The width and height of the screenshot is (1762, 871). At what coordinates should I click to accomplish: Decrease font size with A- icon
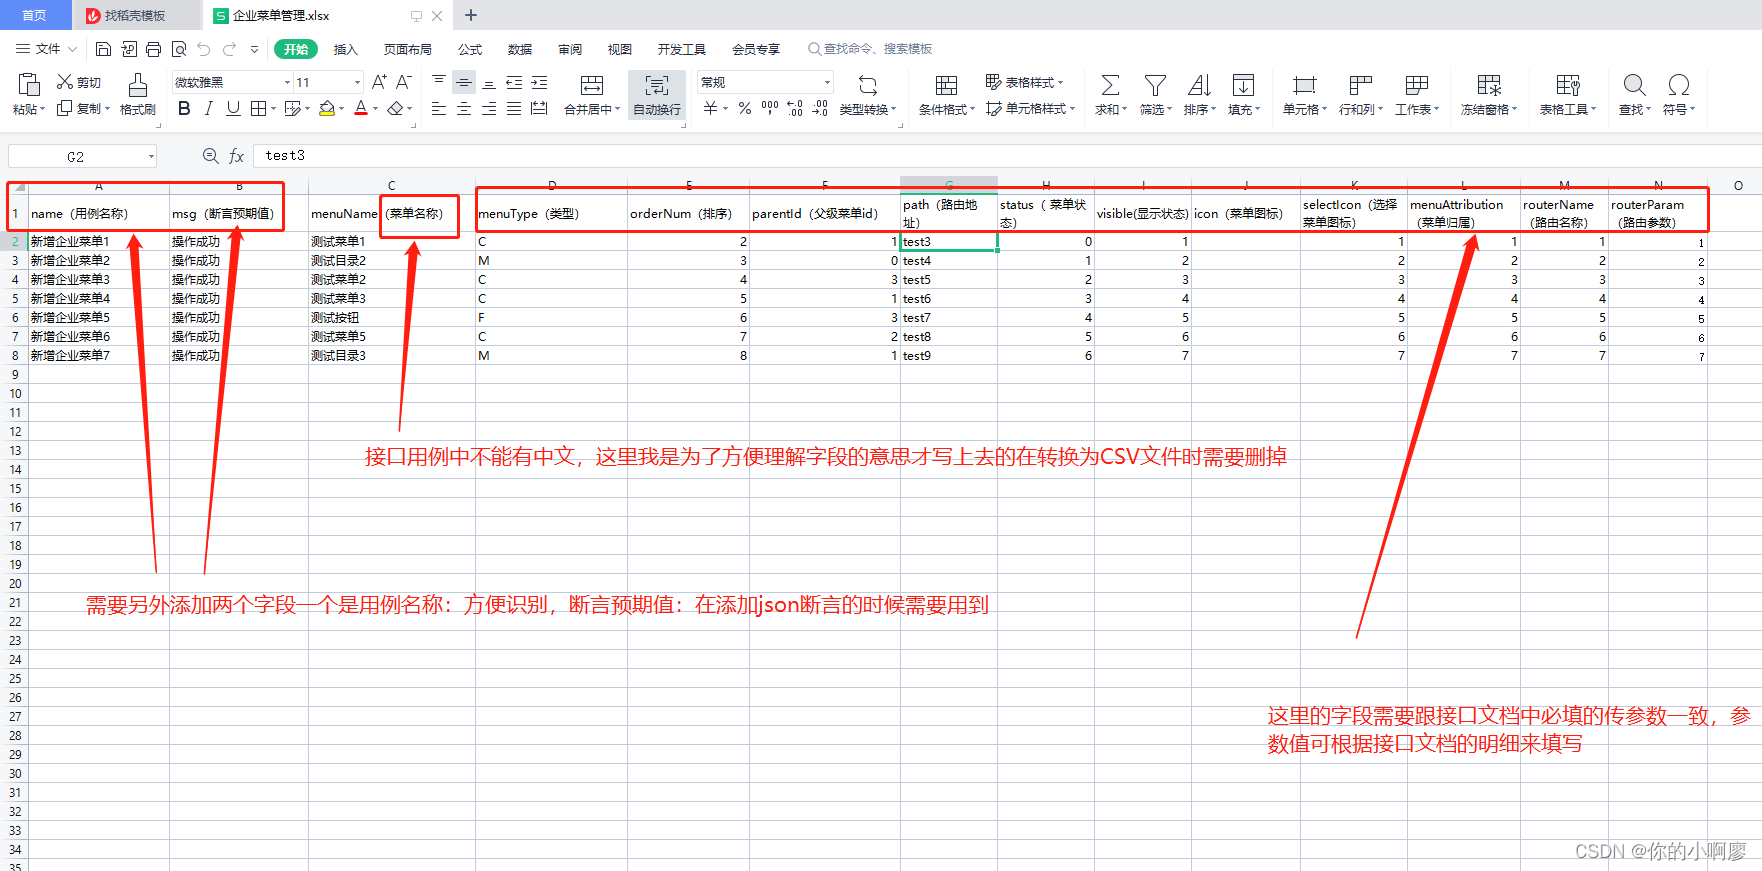pyautogui.click(x=404, y=82)
